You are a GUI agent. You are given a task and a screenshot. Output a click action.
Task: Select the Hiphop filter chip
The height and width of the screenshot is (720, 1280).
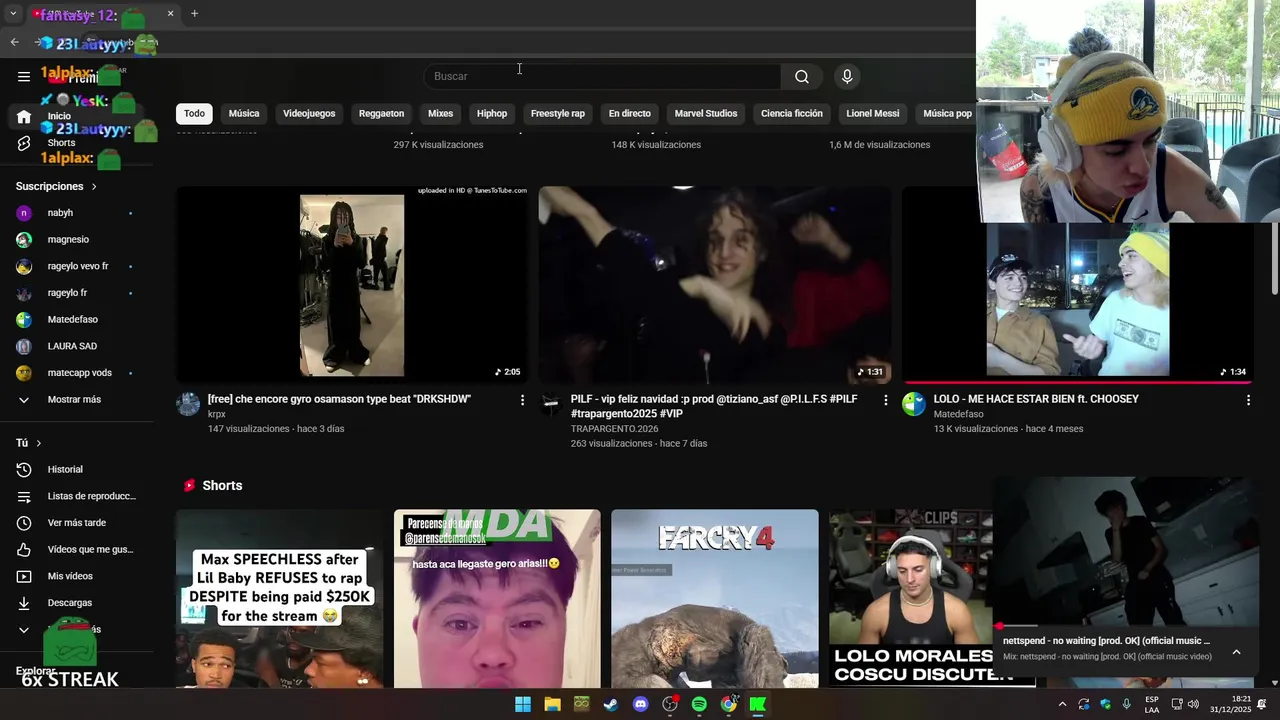(x=492, y=113)
